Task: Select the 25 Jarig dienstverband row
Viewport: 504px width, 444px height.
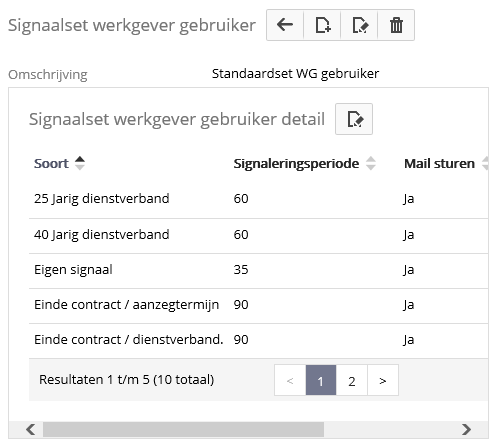Action: click(x=259, y=199)
